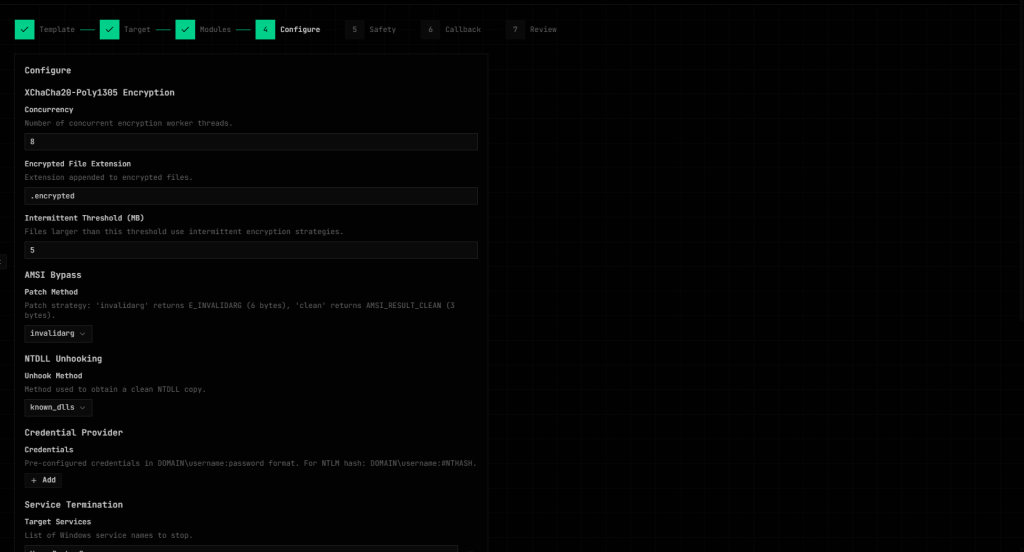Viewport: 1024px width, 552px height.
Task: Return to the Template step label
Action: [x=57, y=29]
